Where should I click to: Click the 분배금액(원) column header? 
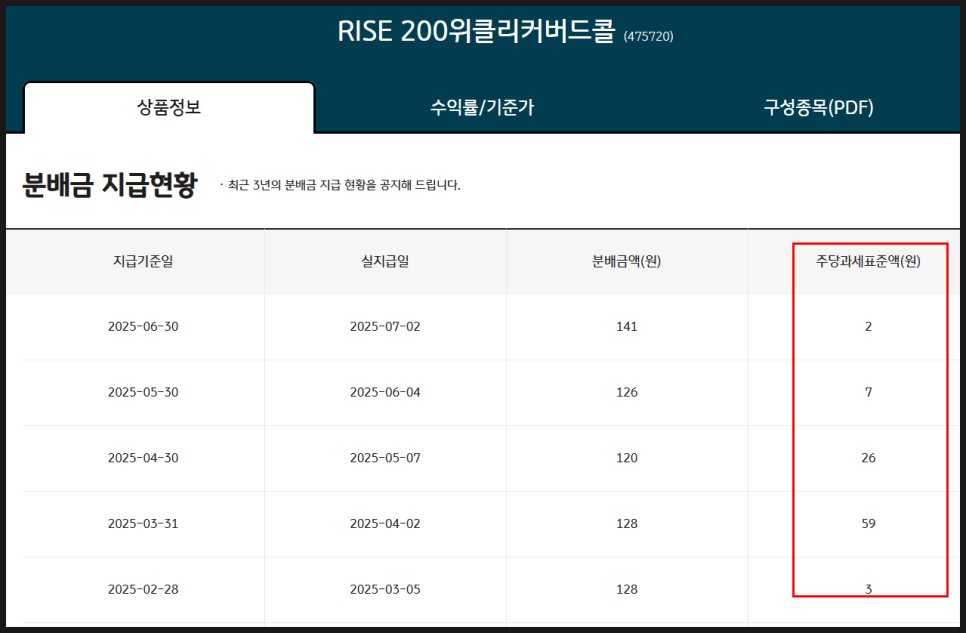627,261
